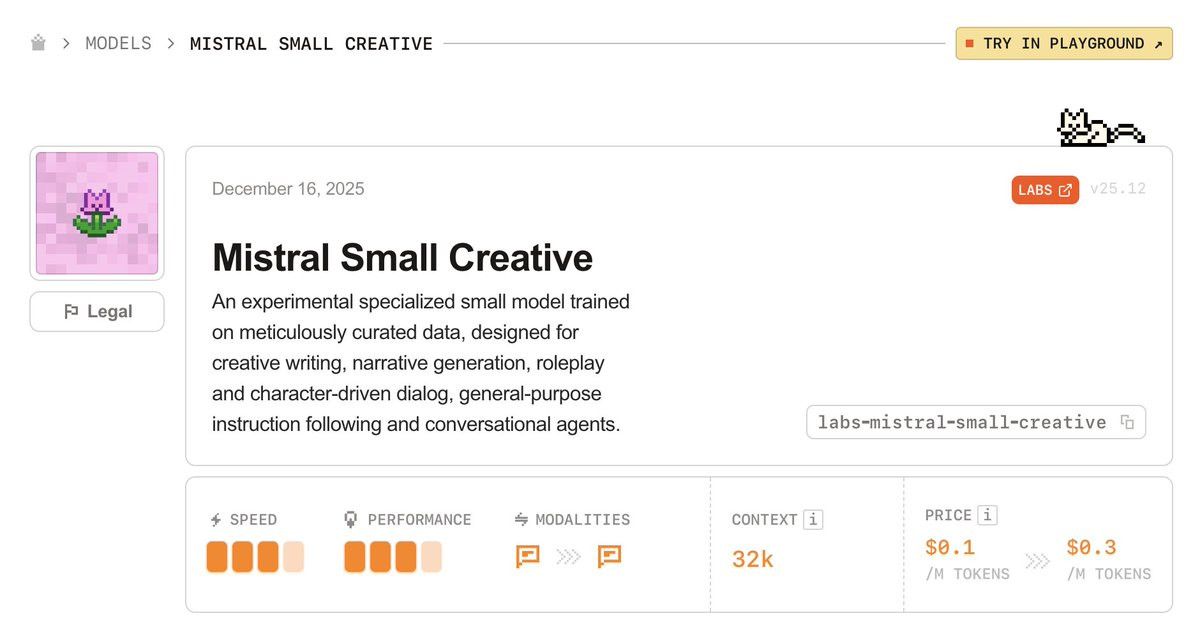Click the PRICE info icon
1200x641 pixels.
click(987, 515)
